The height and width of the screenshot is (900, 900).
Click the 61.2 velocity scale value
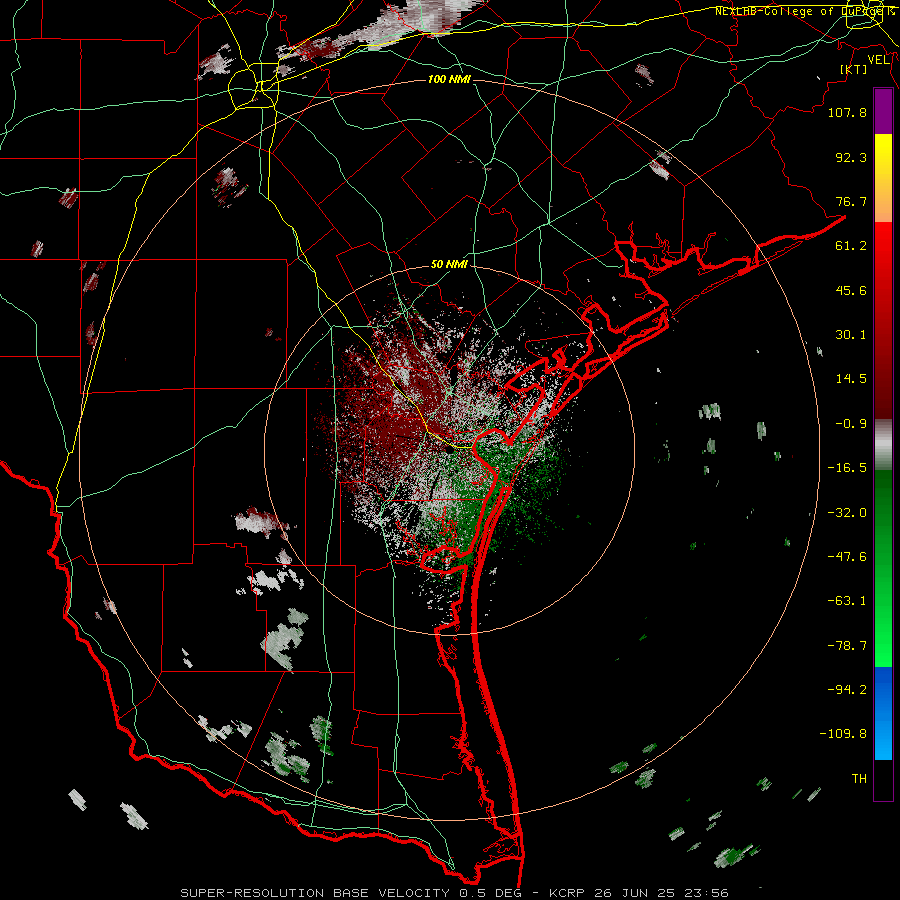click(851, 246)
